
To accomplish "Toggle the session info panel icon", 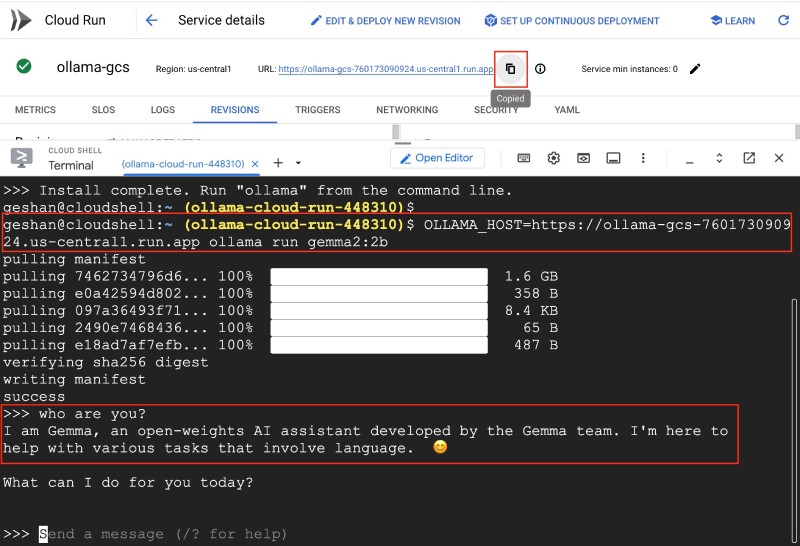I will click(x=613, y=158).
